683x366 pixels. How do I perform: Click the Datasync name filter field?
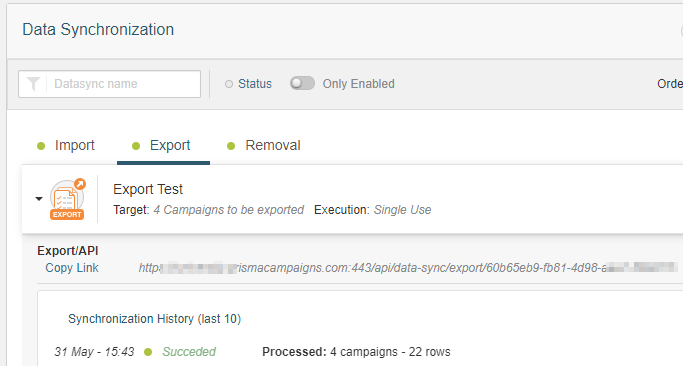coord(109,84)
